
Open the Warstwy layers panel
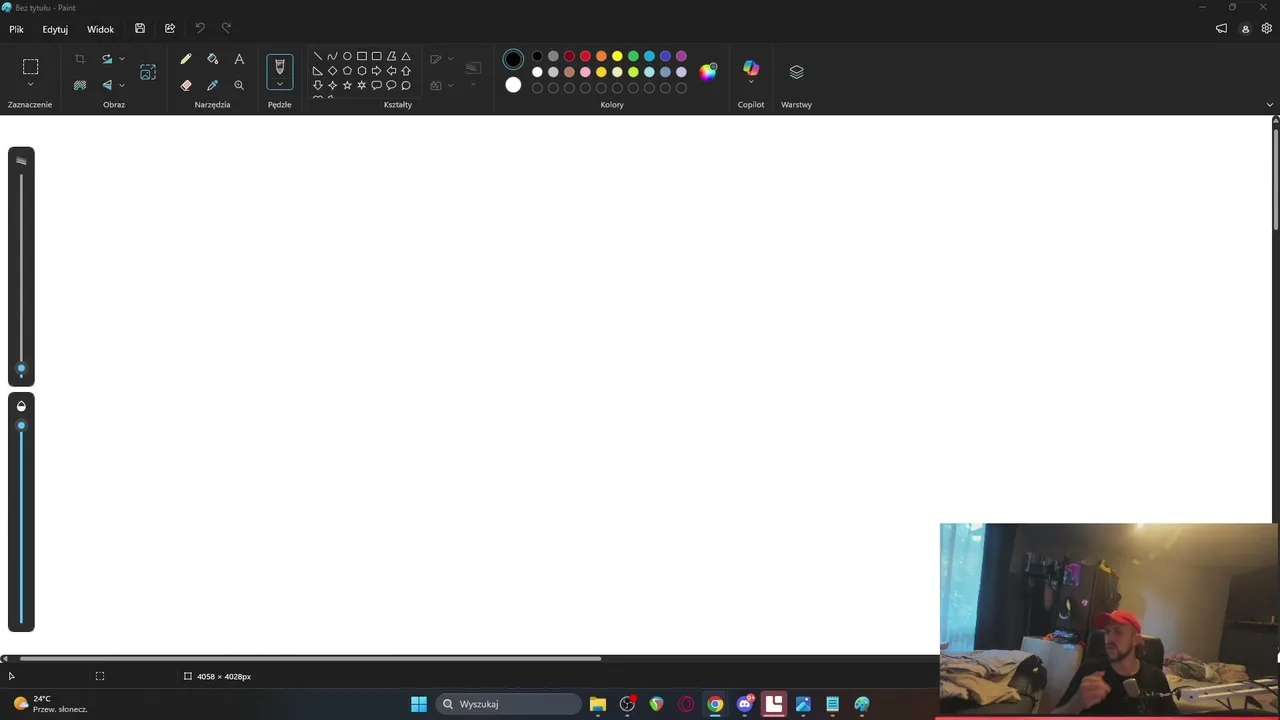coord(796,72)
